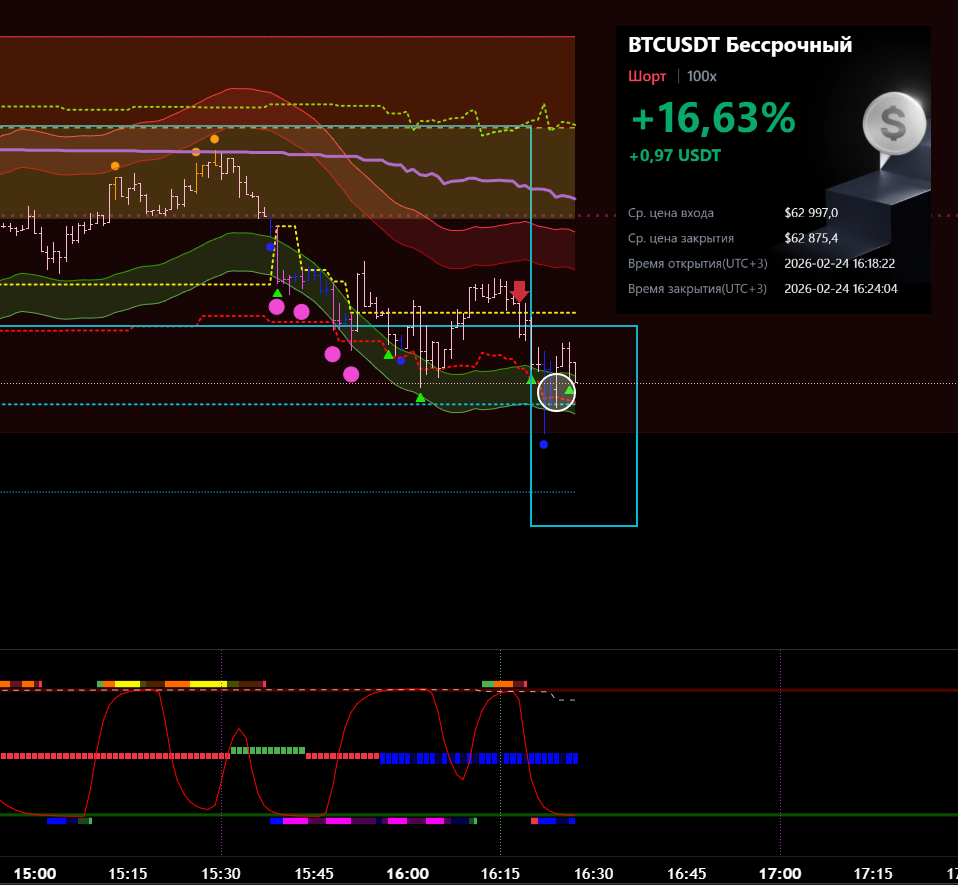This screenshot has height=885, width=958.
Task: Open the BTCUSDT Бессрочный contract title
Action: [740, 45]
